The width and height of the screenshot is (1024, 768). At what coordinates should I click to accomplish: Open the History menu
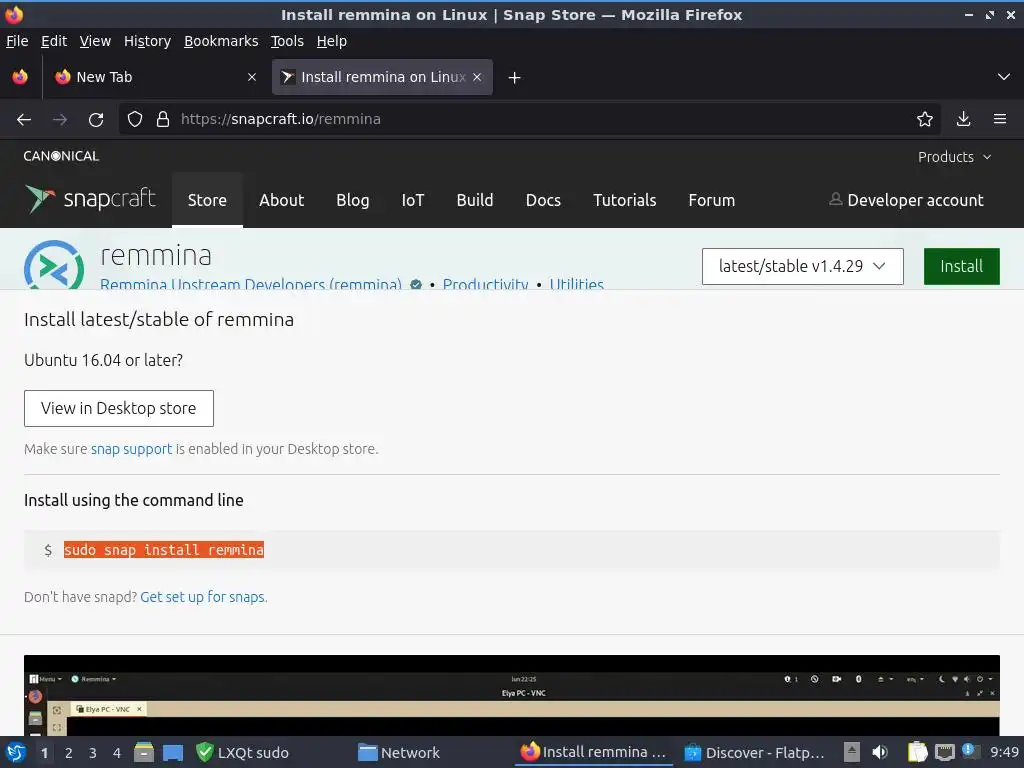click(x=147, y=41)
